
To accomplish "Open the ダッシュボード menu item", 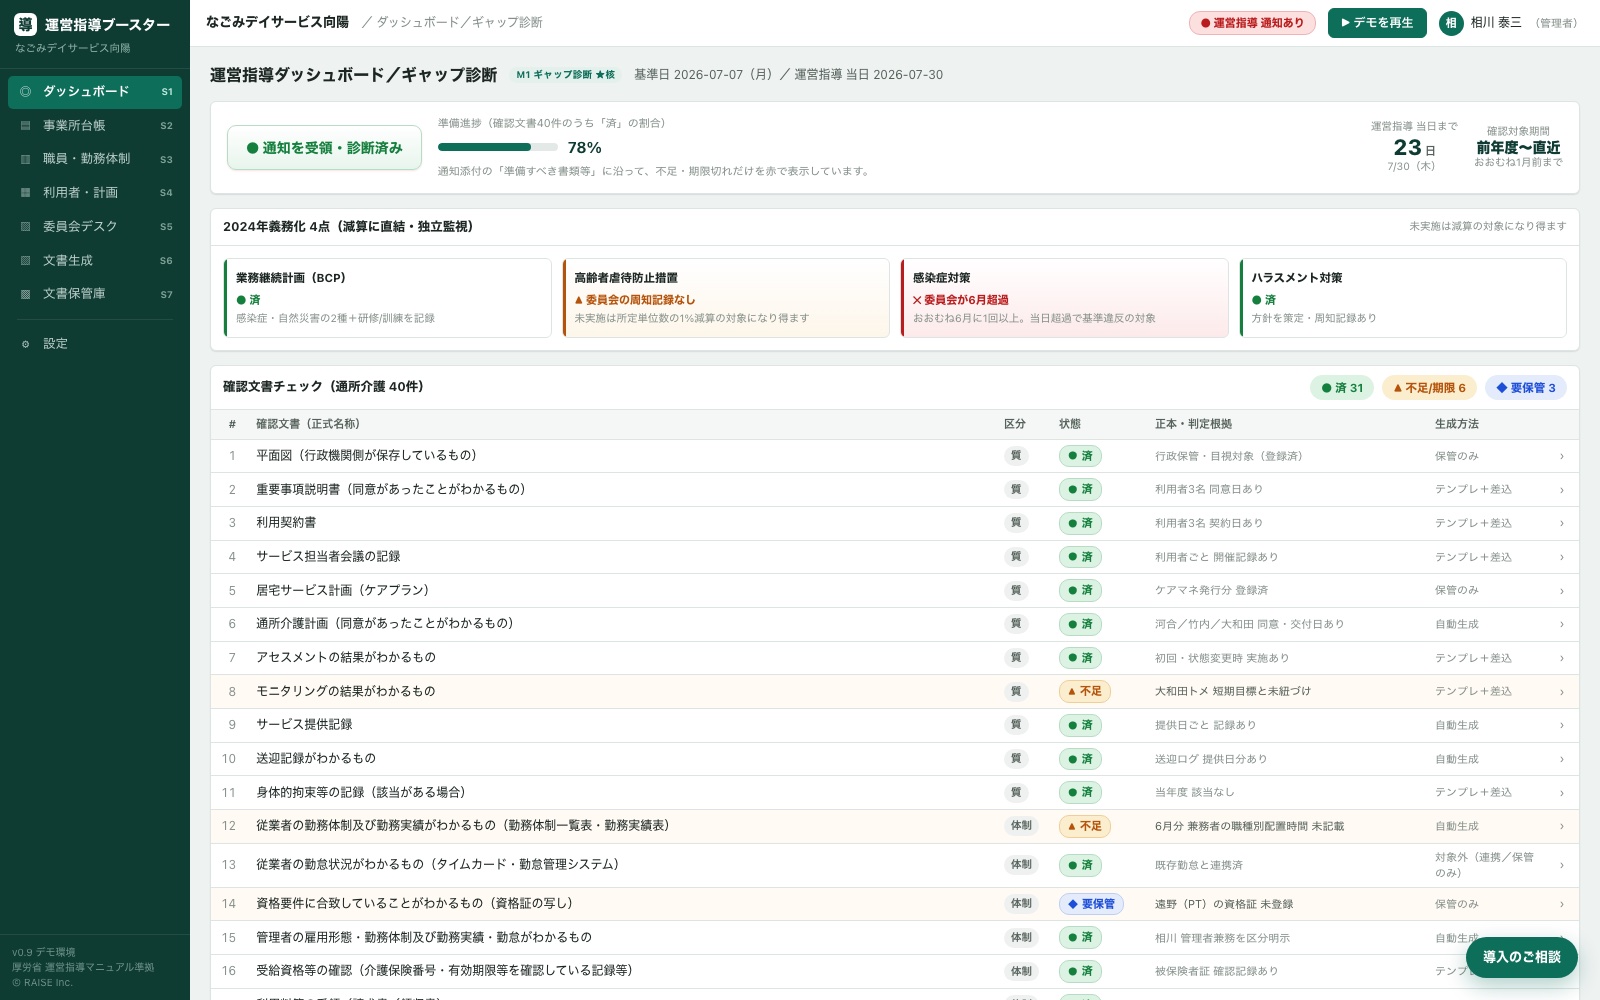I will 95,92.
